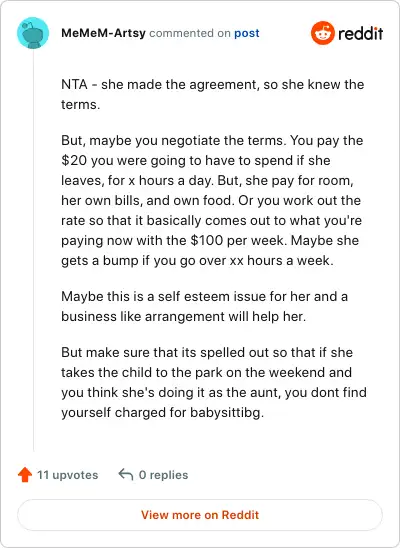This screenshot has height=548, width=400.
Task: Click the '$20' amount in the comment
Action: (74, 160)
